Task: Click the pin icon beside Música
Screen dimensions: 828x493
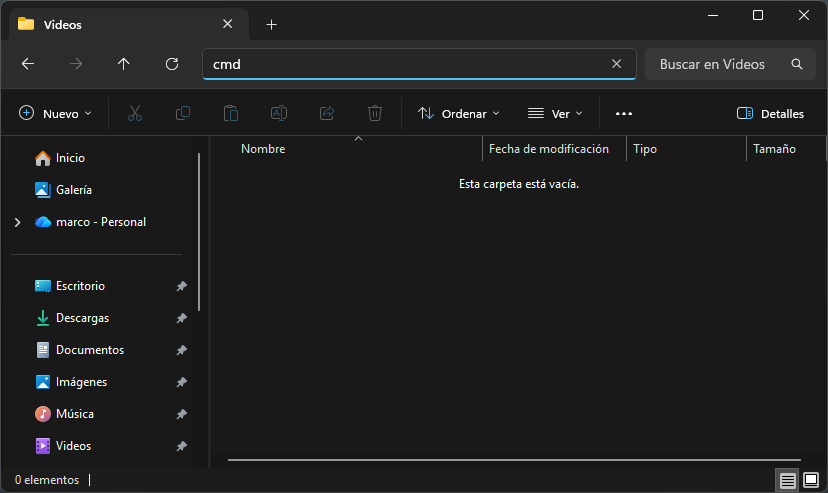Action: tap(181, 414)
